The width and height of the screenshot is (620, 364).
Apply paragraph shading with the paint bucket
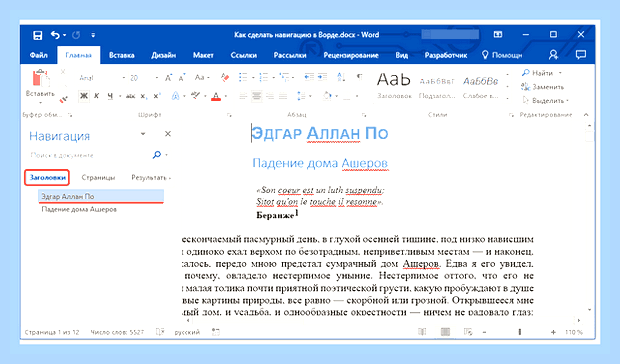[x=327, y=96]
